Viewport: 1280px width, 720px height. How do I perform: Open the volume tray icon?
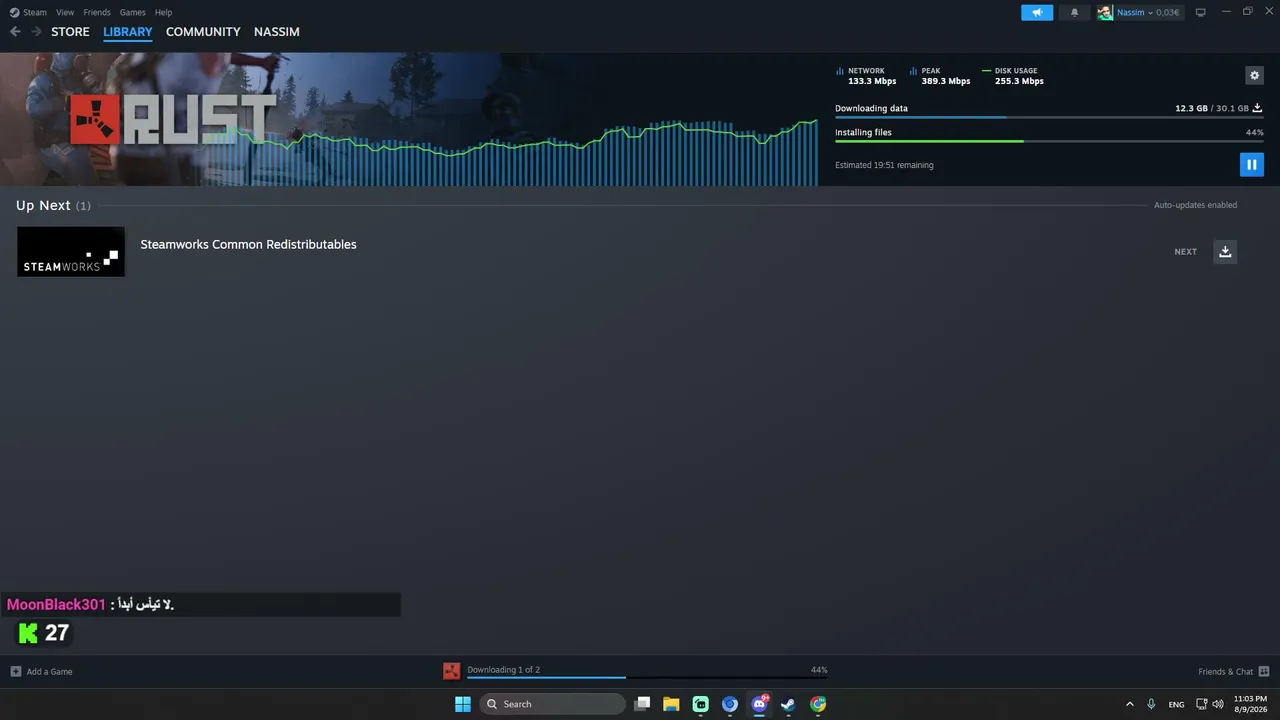tap(1218, 704)
